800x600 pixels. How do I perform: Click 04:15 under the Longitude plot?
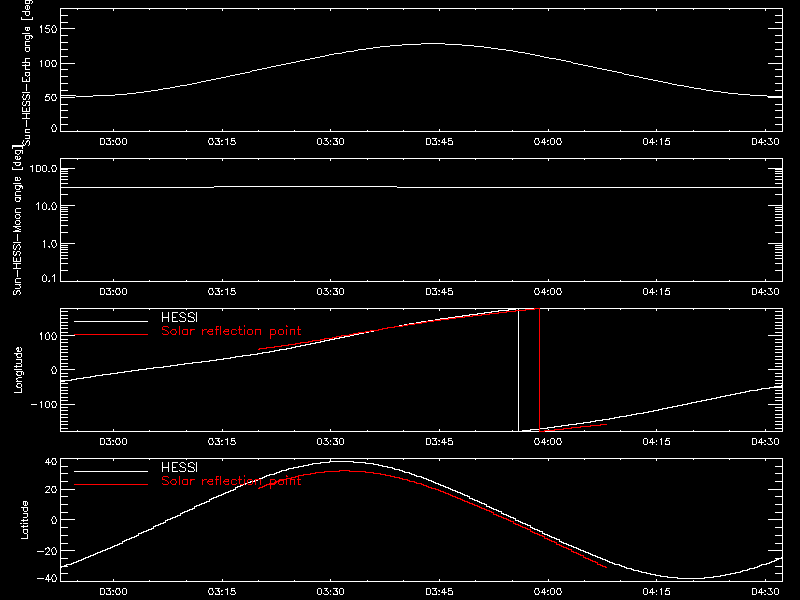[657, 442]
